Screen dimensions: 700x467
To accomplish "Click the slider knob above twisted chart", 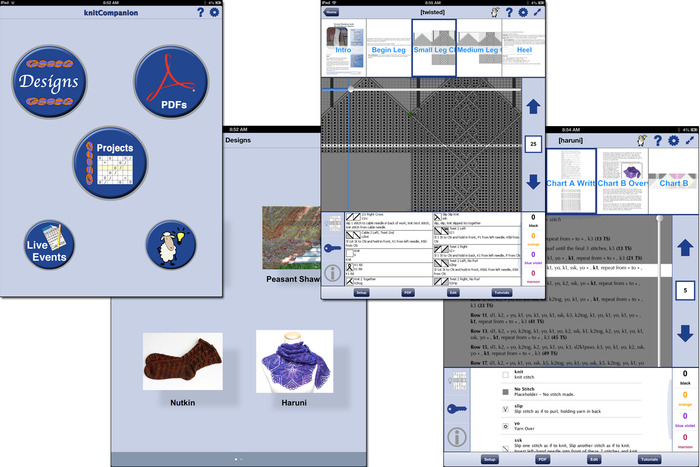I will [x=351, y=90].
